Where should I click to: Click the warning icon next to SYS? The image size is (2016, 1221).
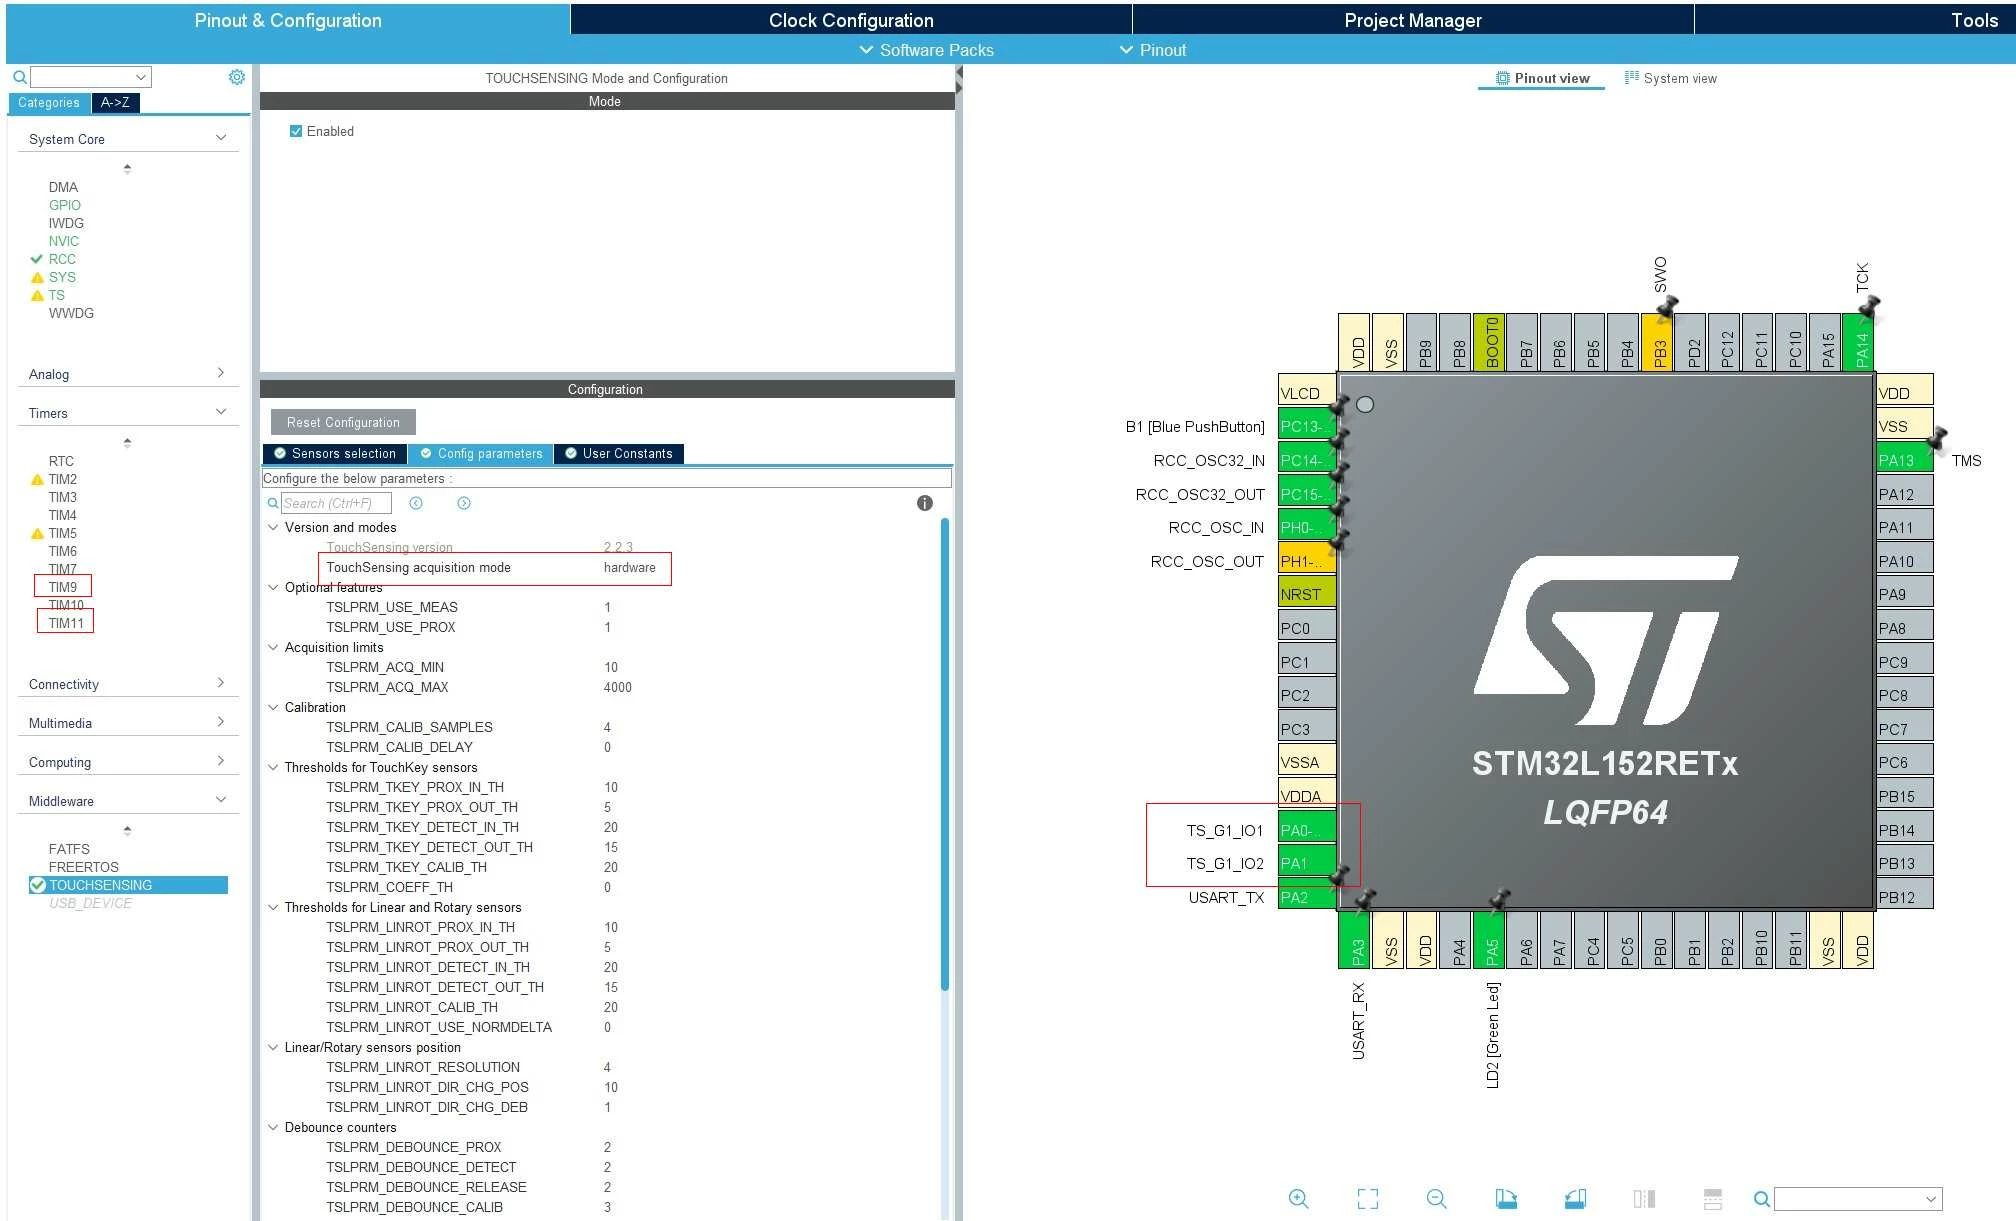[37, 277]
